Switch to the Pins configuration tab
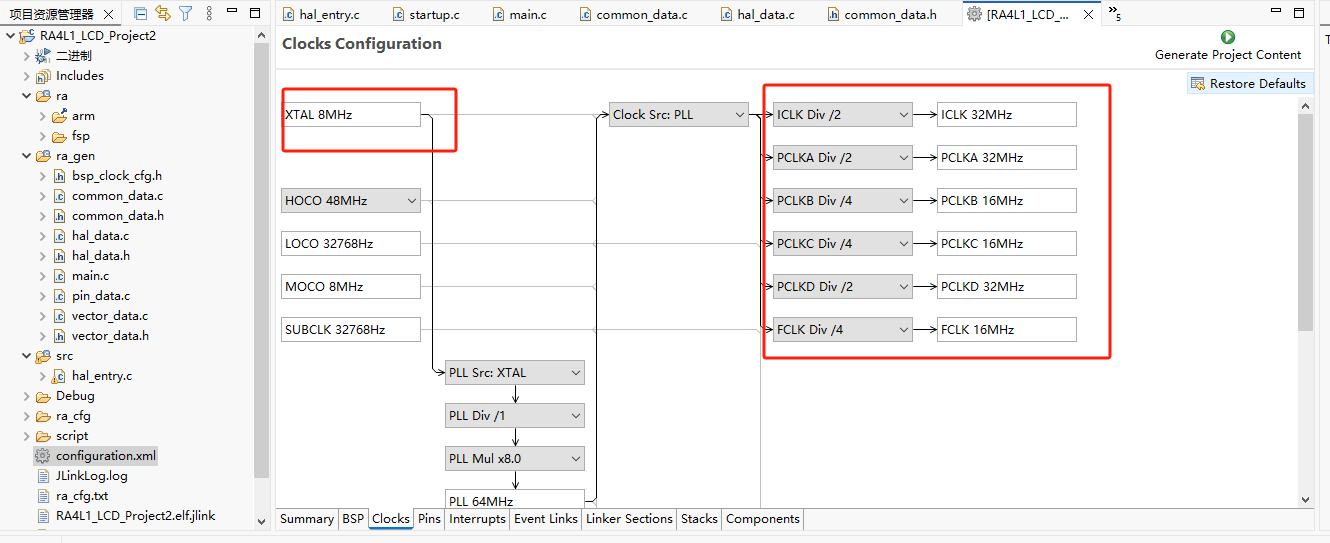1330x543 pixels. [x=429, y=519]
